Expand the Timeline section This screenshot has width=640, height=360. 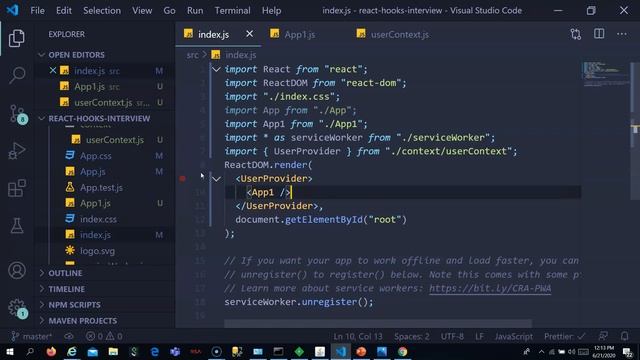[x=67, y=289]
